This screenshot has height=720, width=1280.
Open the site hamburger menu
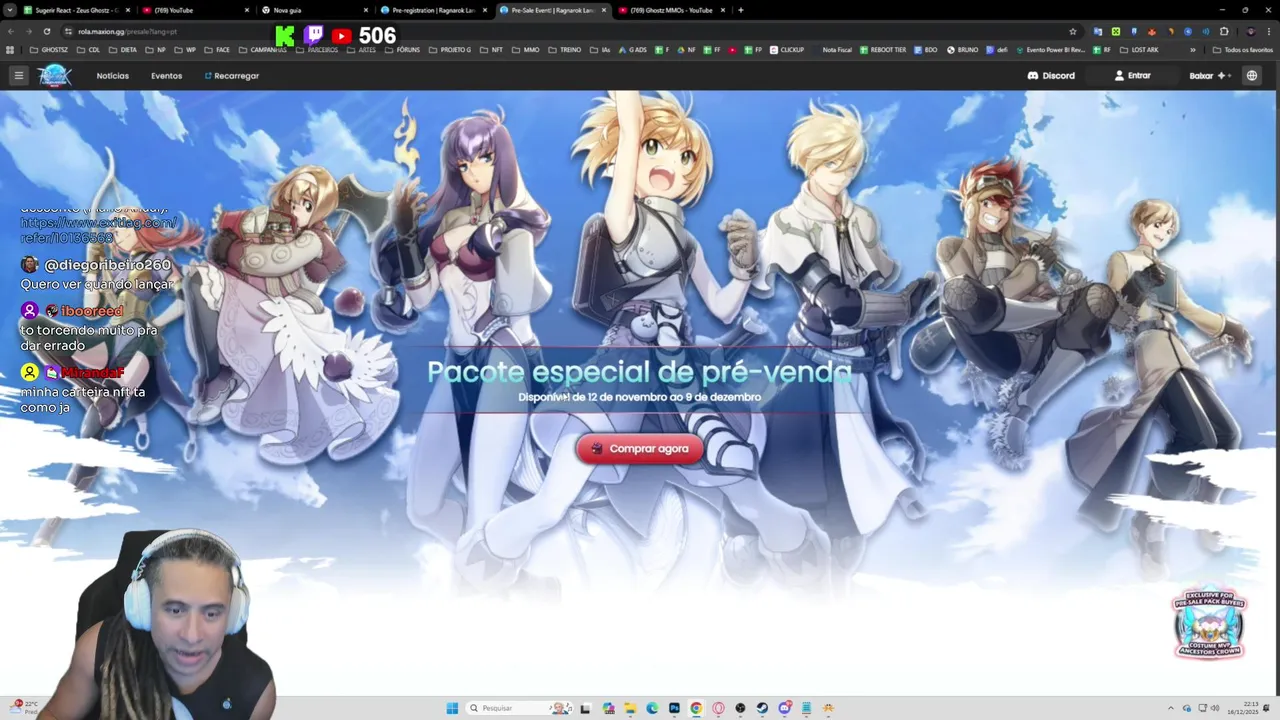[18, 75]
